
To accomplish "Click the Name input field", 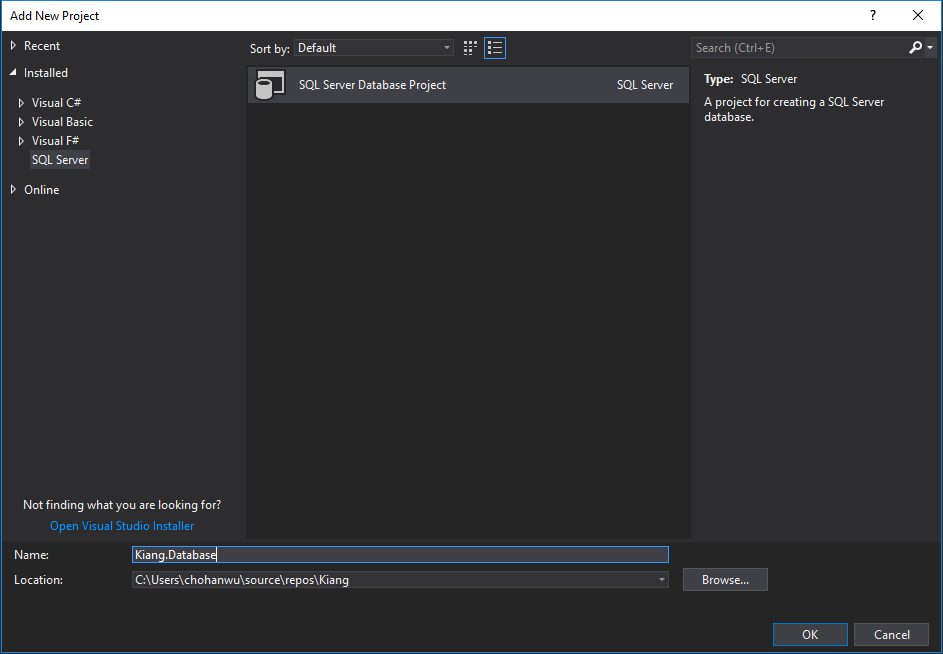I will [x=400, y=554].
